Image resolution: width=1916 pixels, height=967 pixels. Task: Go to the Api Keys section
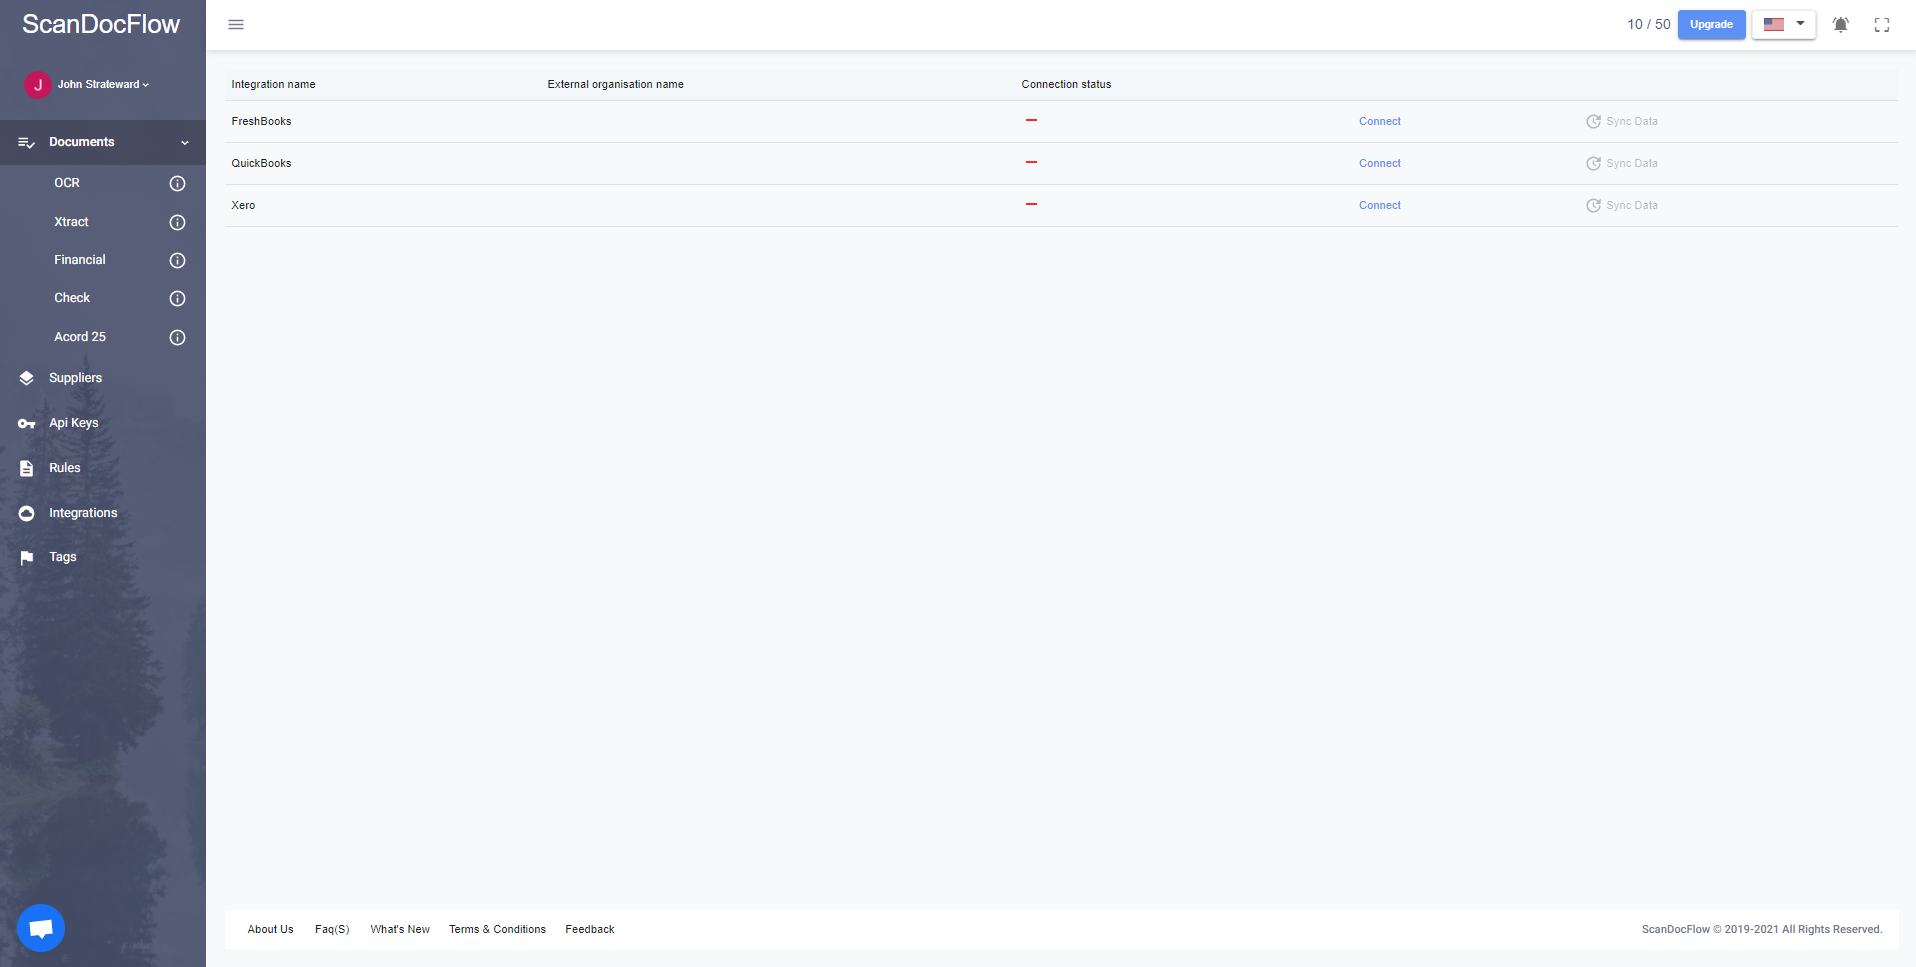coord(74,423)
